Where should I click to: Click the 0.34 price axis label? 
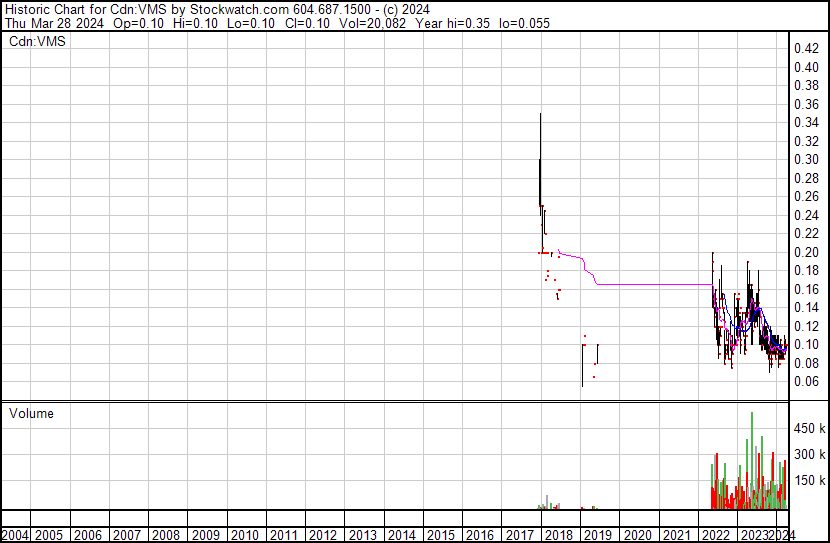pos(807,123)
